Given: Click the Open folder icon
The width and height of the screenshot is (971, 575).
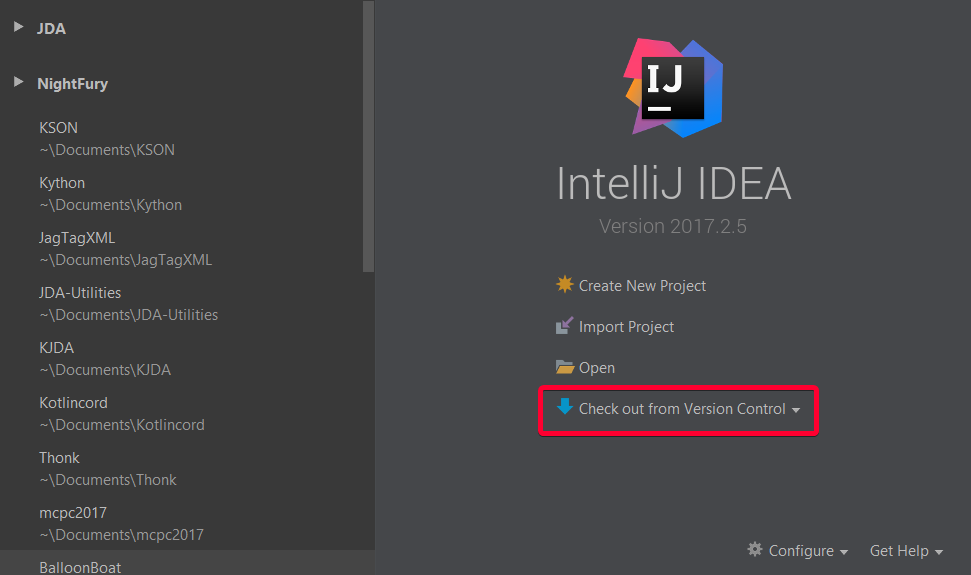Looking at the screenshot, I should [x=565, y=367].
